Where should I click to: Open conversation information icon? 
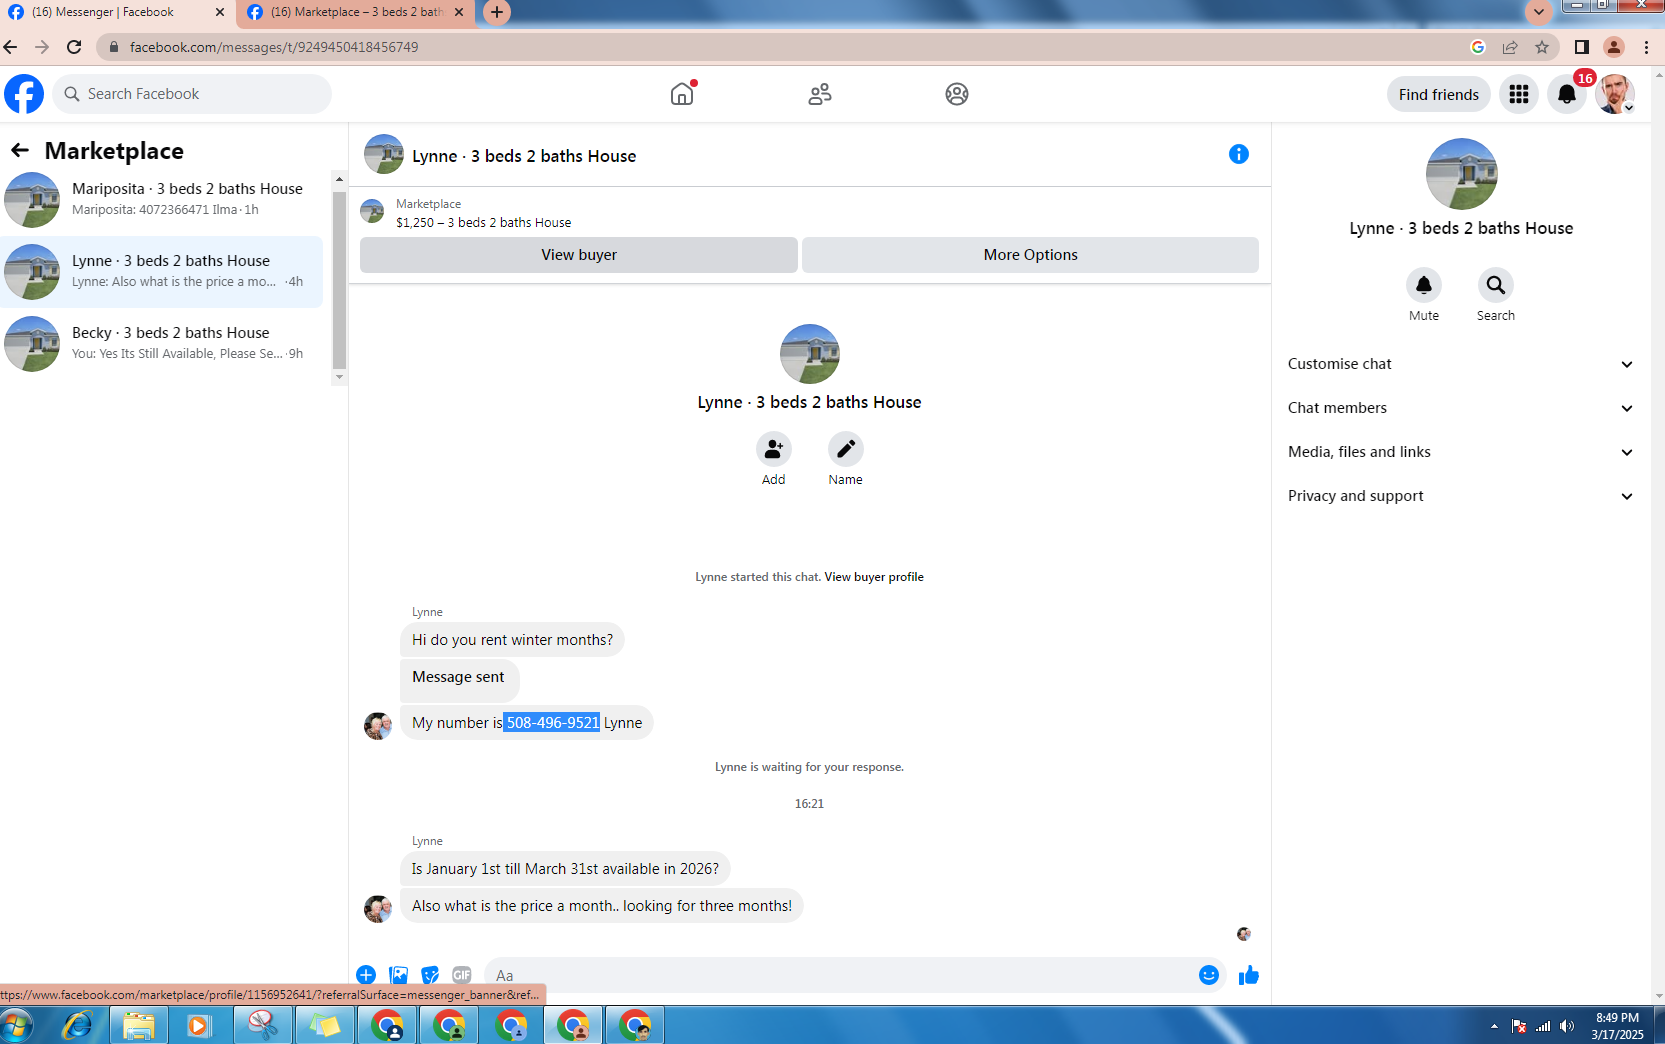click(x=1239, y=154)
